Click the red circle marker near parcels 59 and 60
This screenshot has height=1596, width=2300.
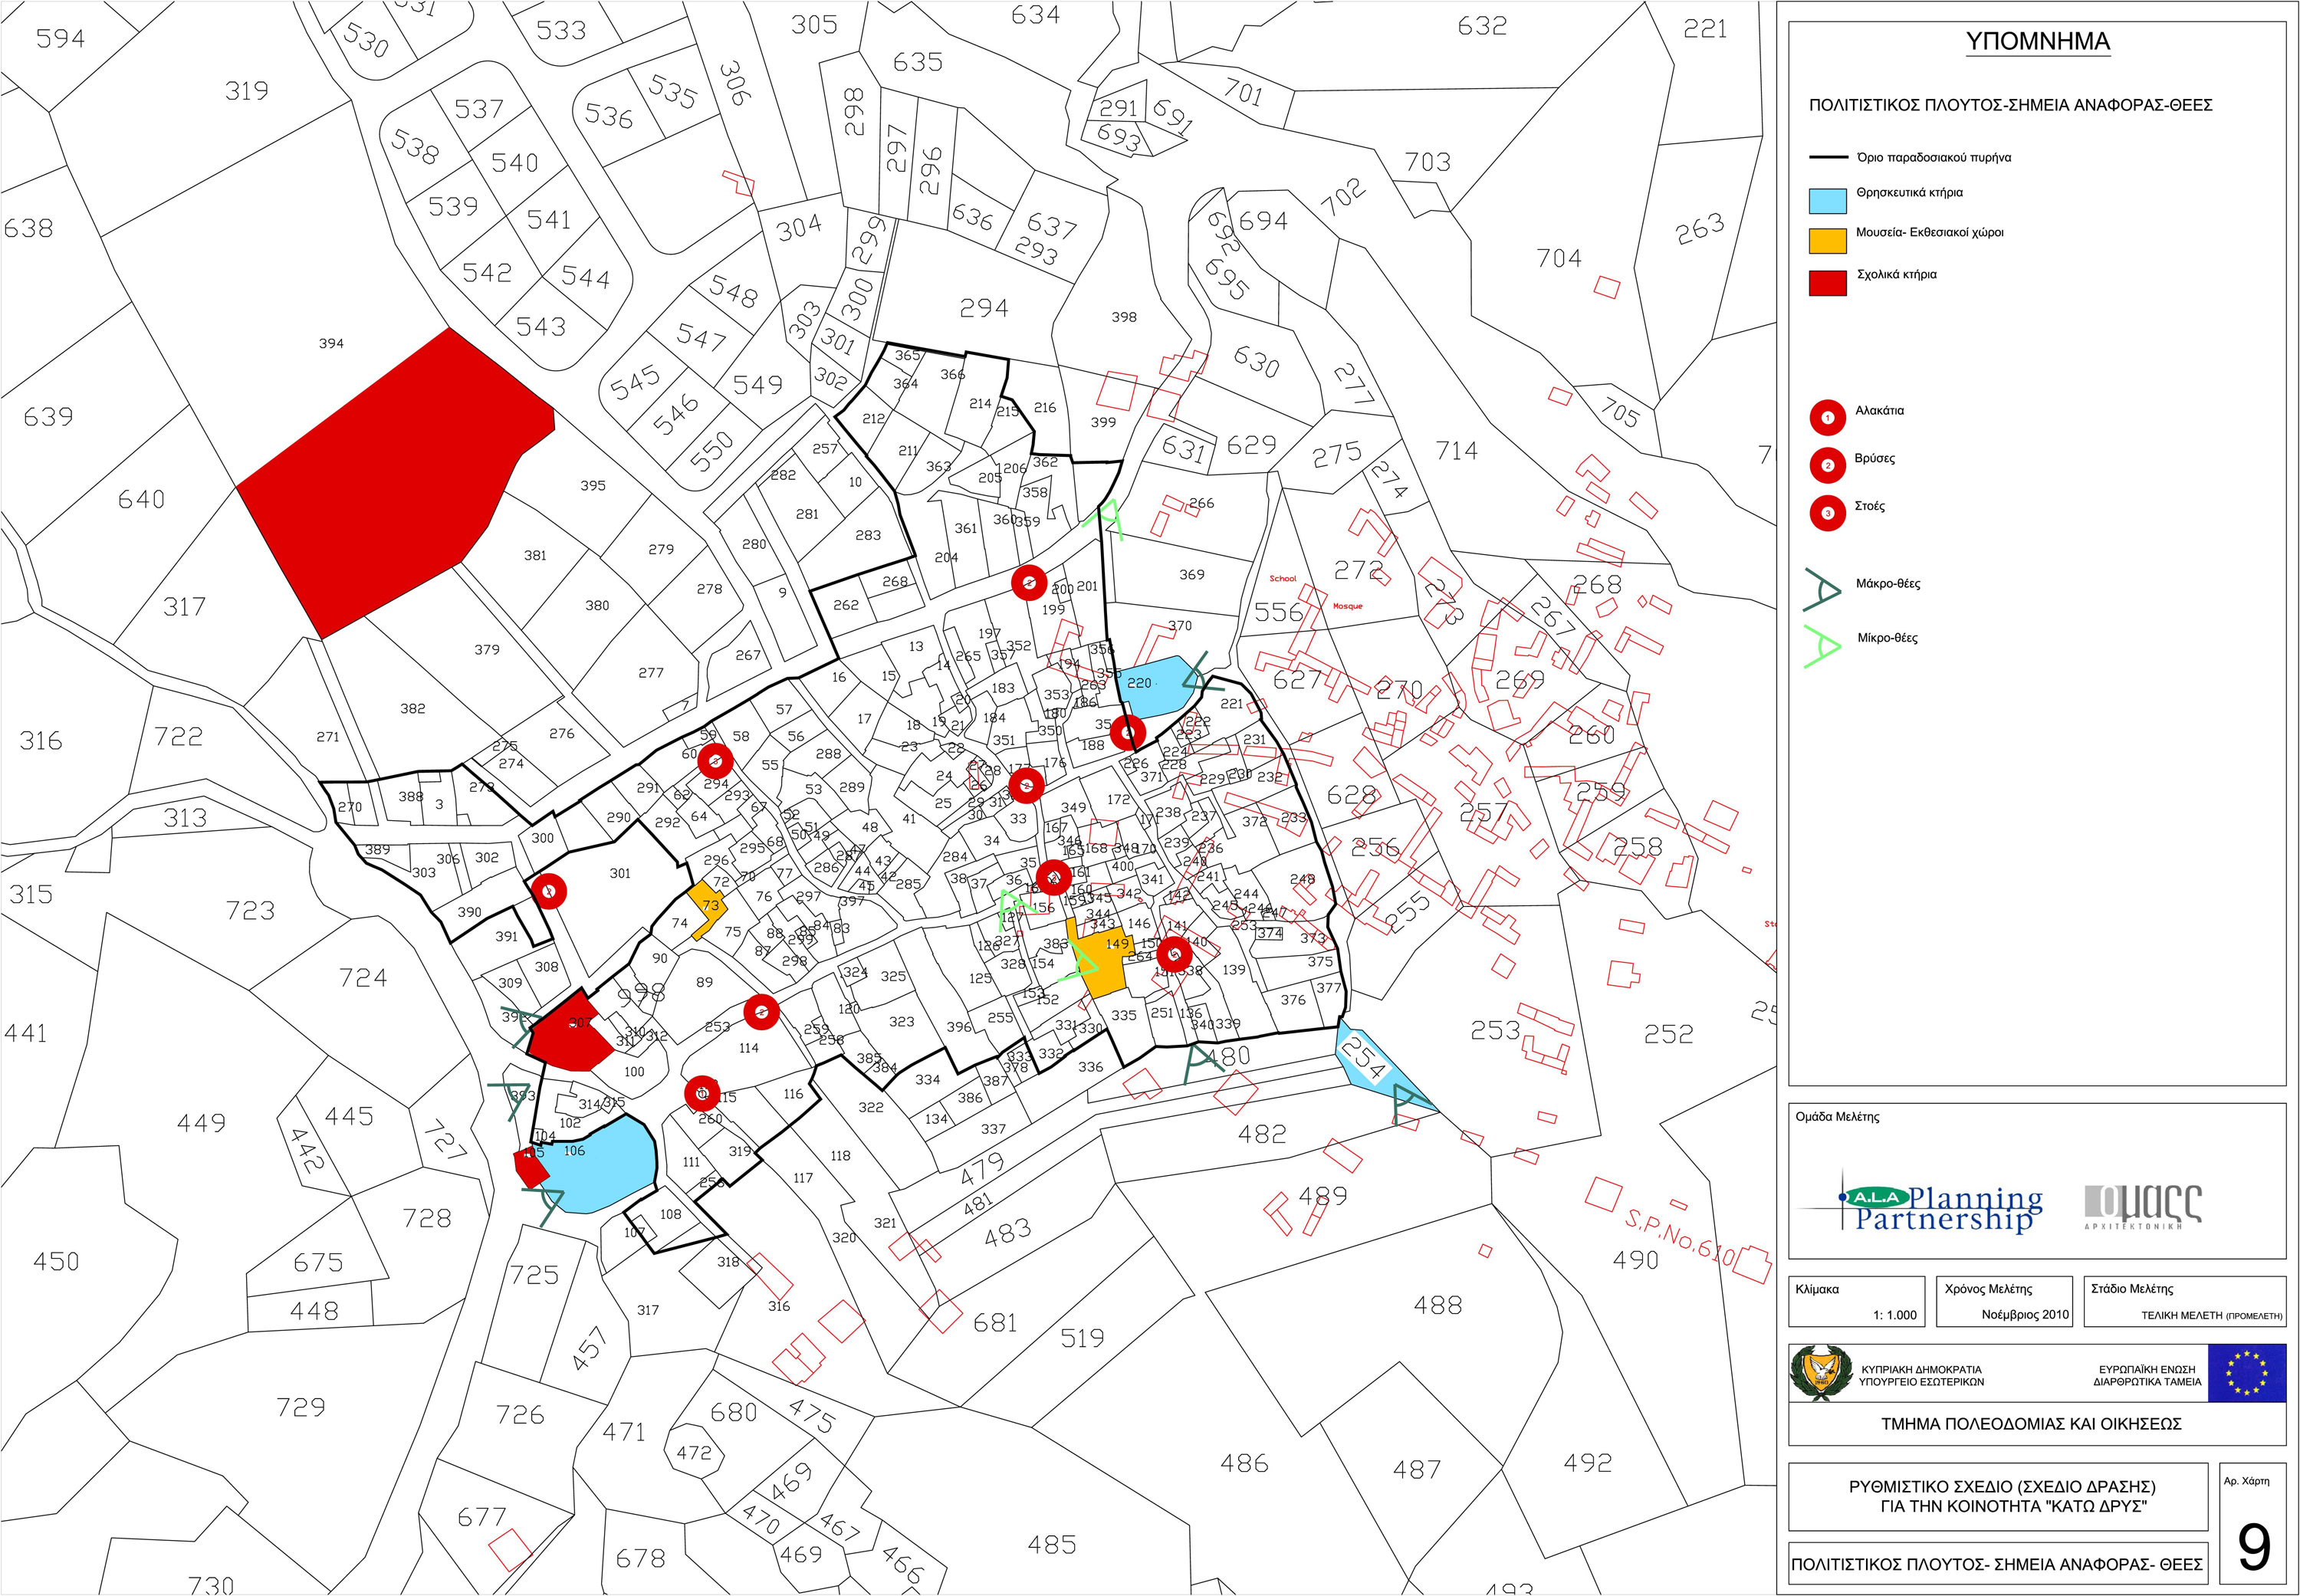(x=715, y=762)
